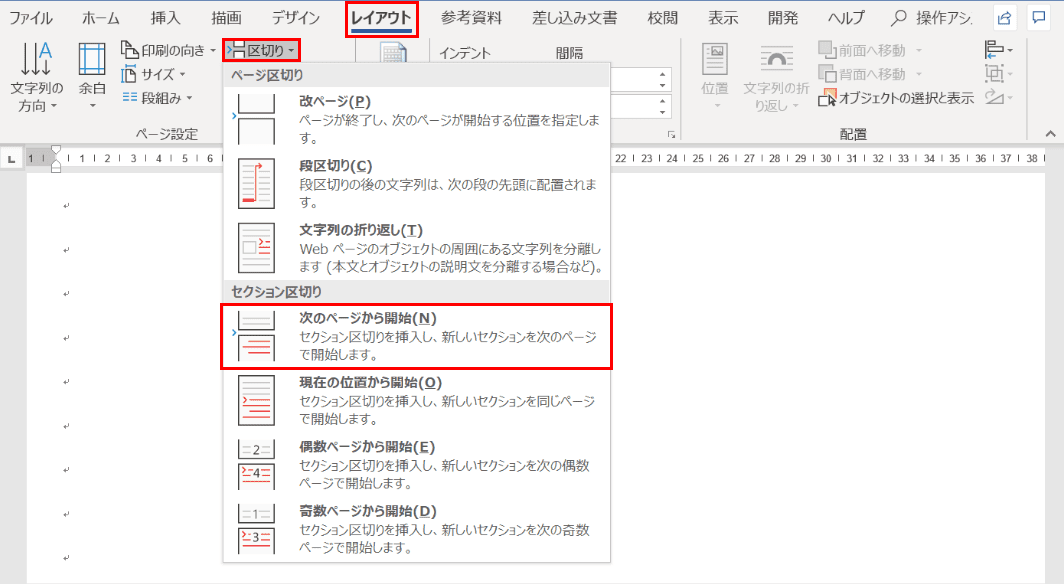
Task: Open the 余白 margins dropdown
Action: (x=92, y=77)
